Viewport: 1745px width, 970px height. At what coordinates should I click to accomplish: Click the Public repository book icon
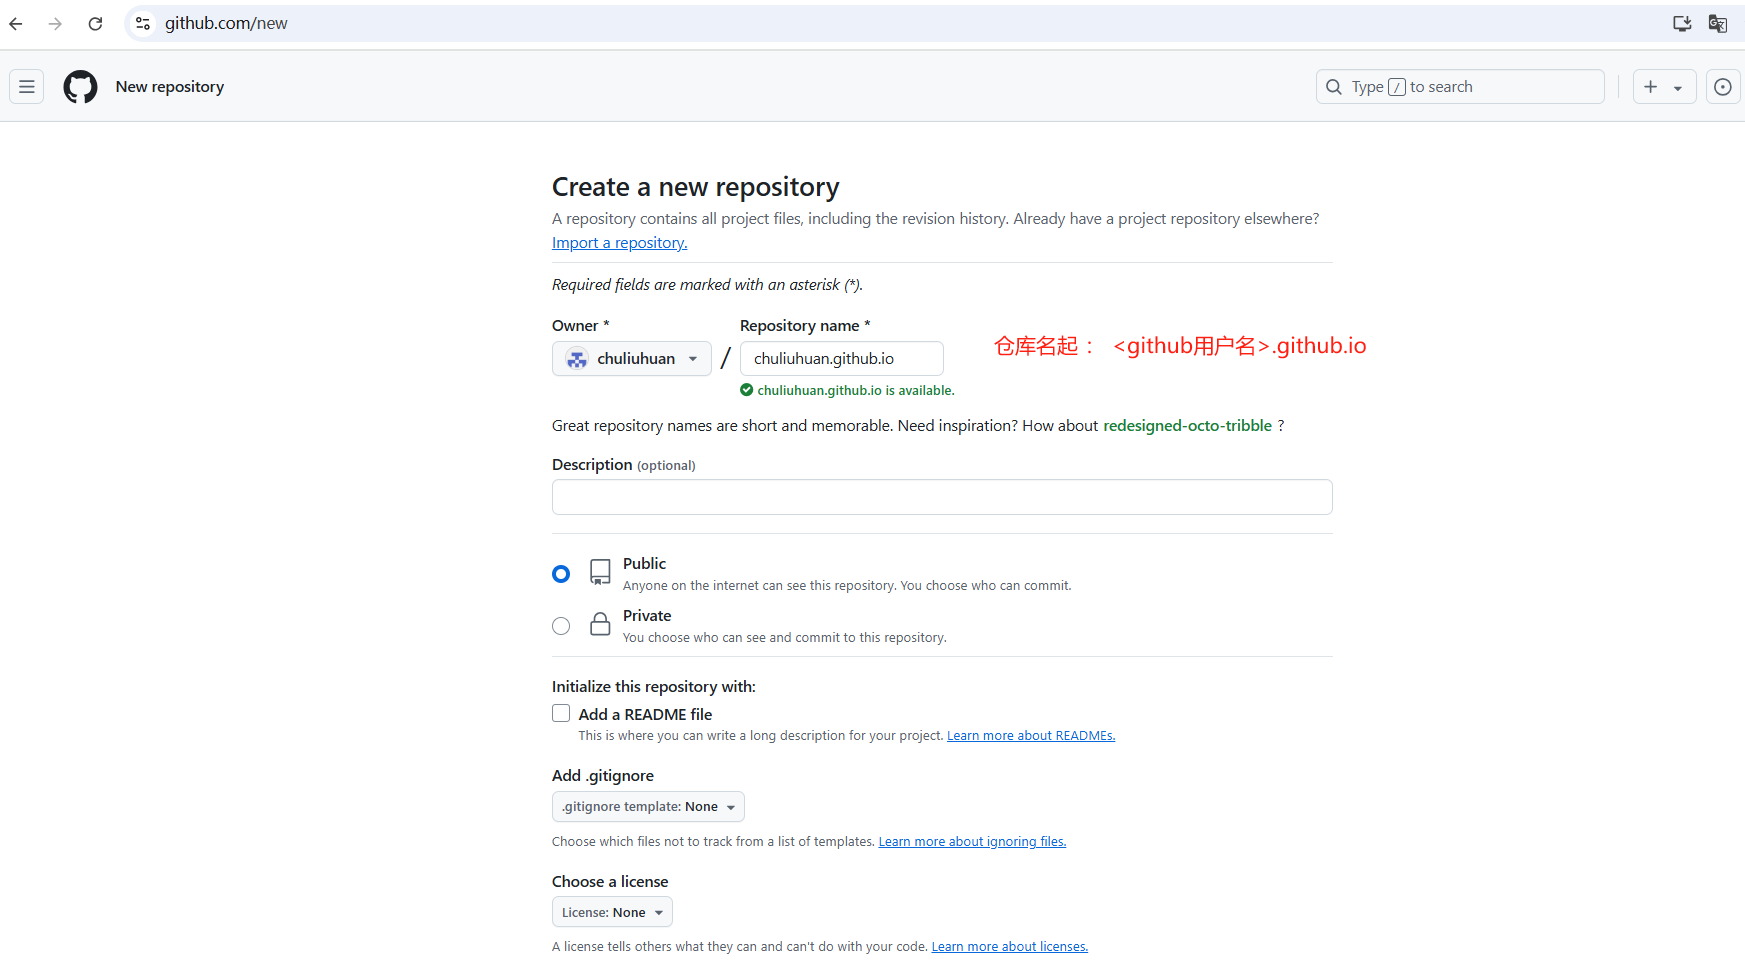pyautogui.click(x=600, y=572)
